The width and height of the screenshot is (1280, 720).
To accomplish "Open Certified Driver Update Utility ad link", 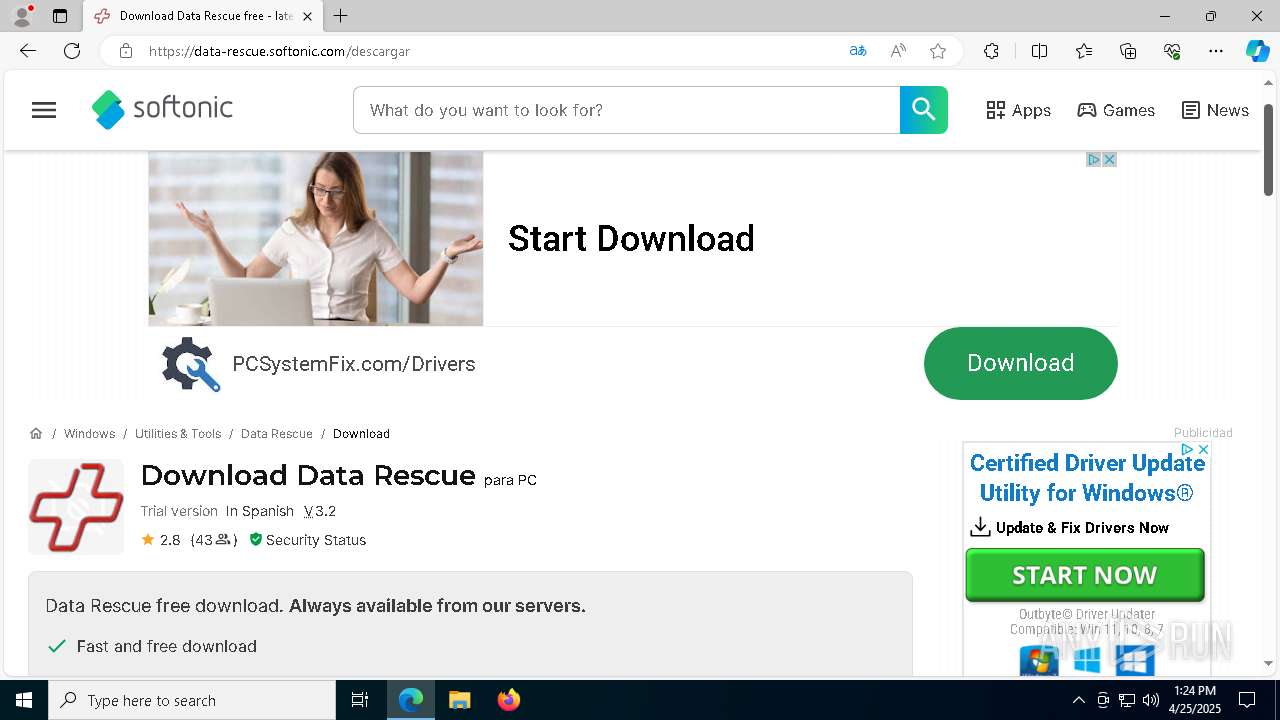I will click(1087, 478).
